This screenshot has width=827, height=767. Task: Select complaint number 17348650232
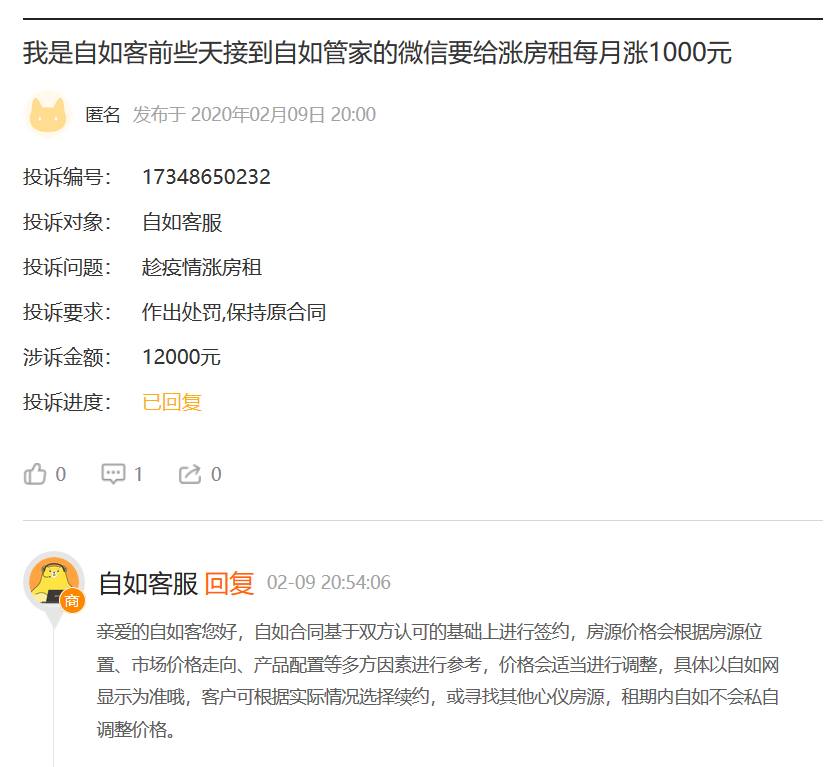206,177
